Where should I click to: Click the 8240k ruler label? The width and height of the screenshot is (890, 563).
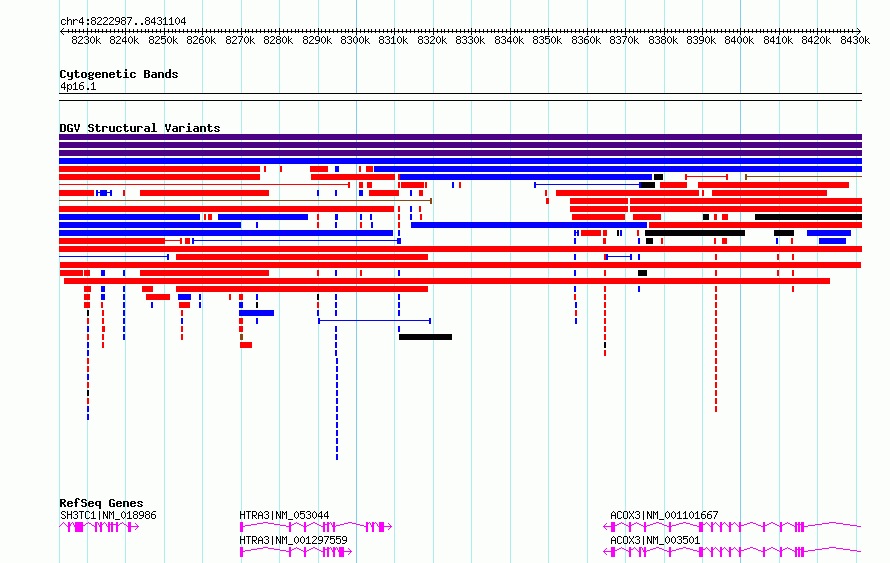point(124,40)
